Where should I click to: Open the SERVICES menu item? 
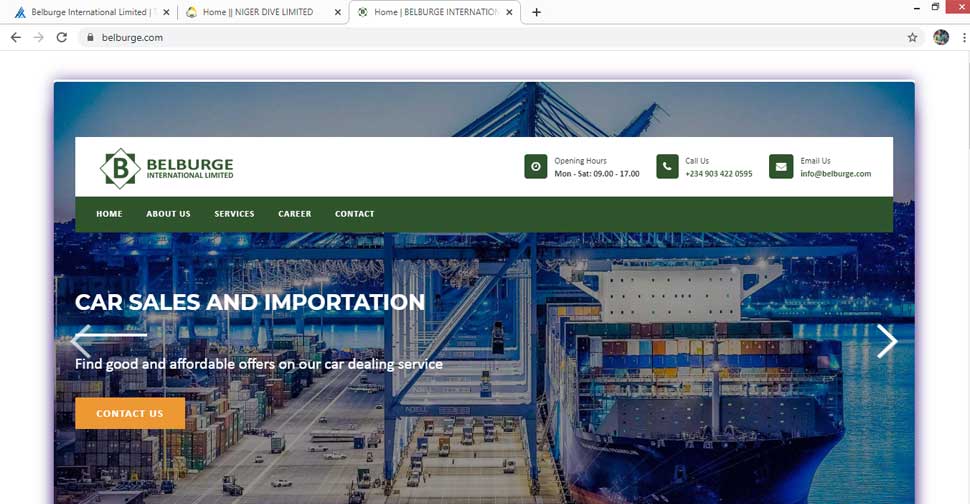[x=234, y=214]
